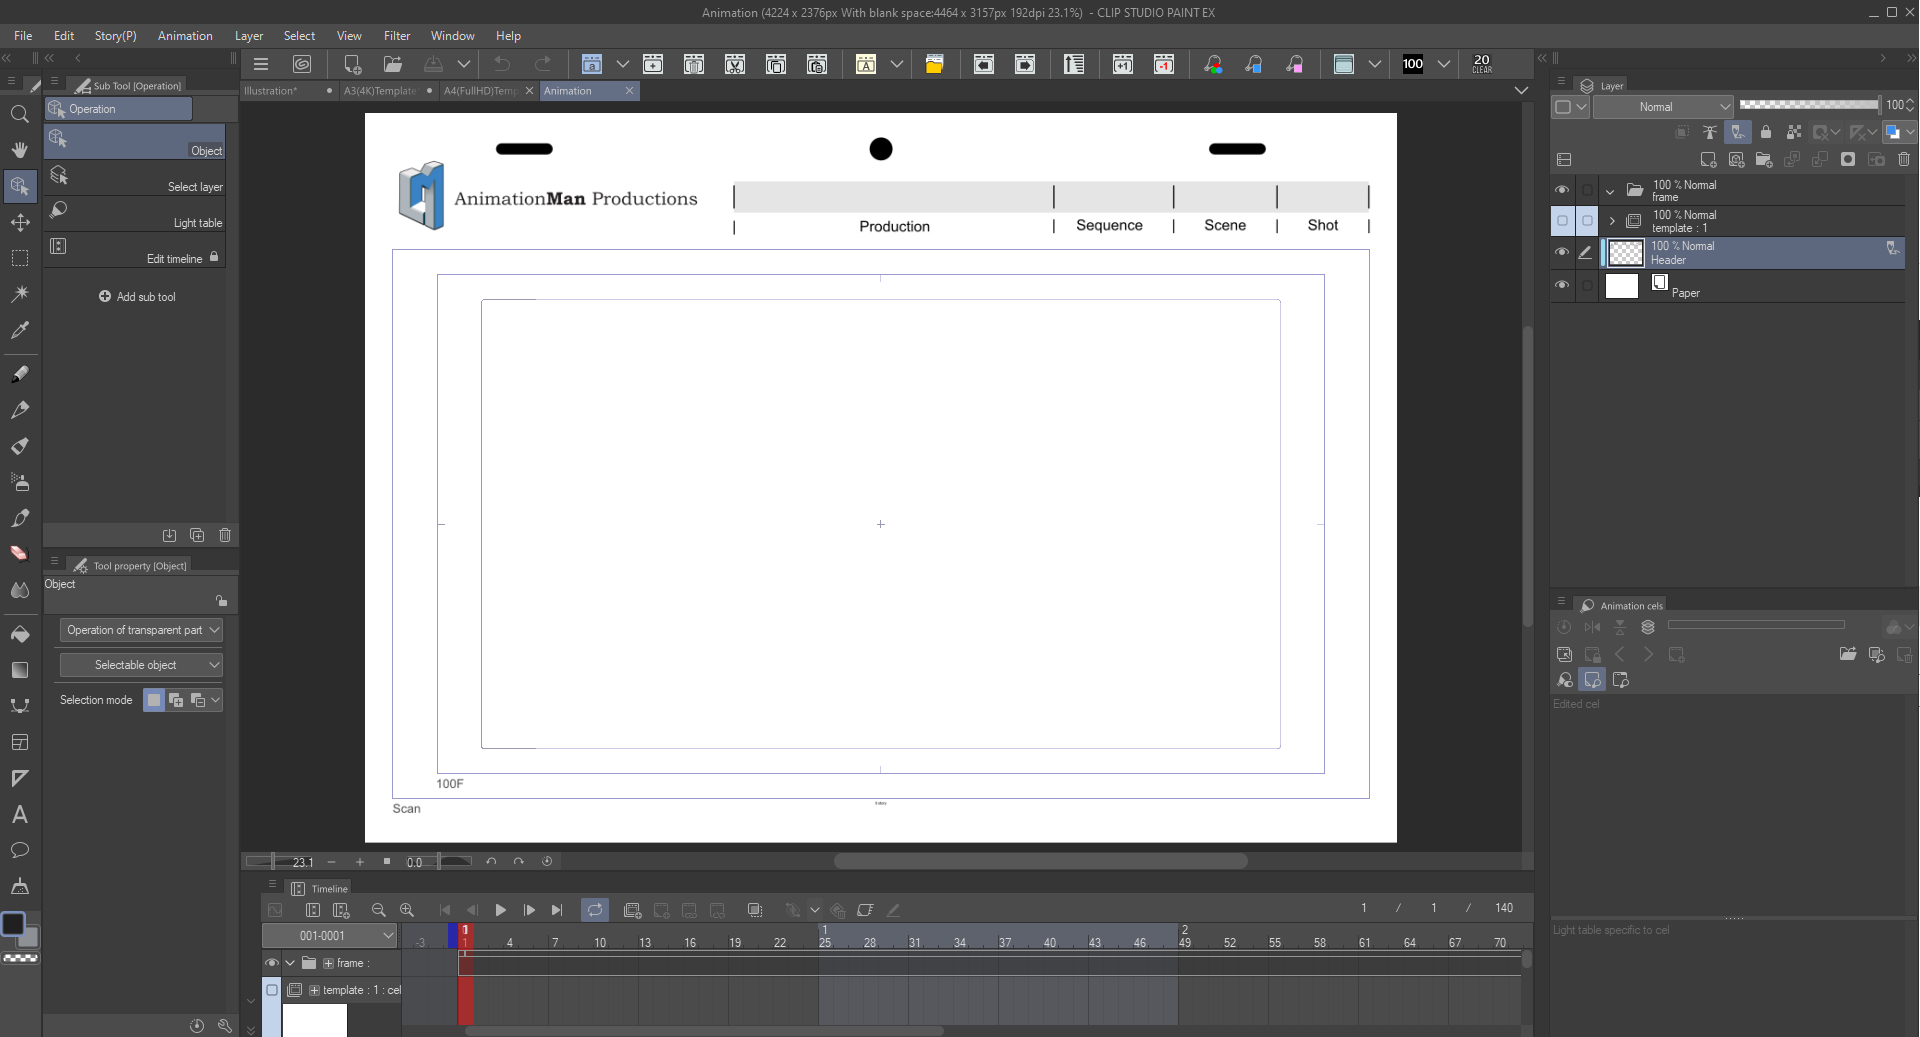The height and width of the screenshot is (1037, 1920).
Task: Expand the template animation folder layer
Action: tap(1611, 221)
